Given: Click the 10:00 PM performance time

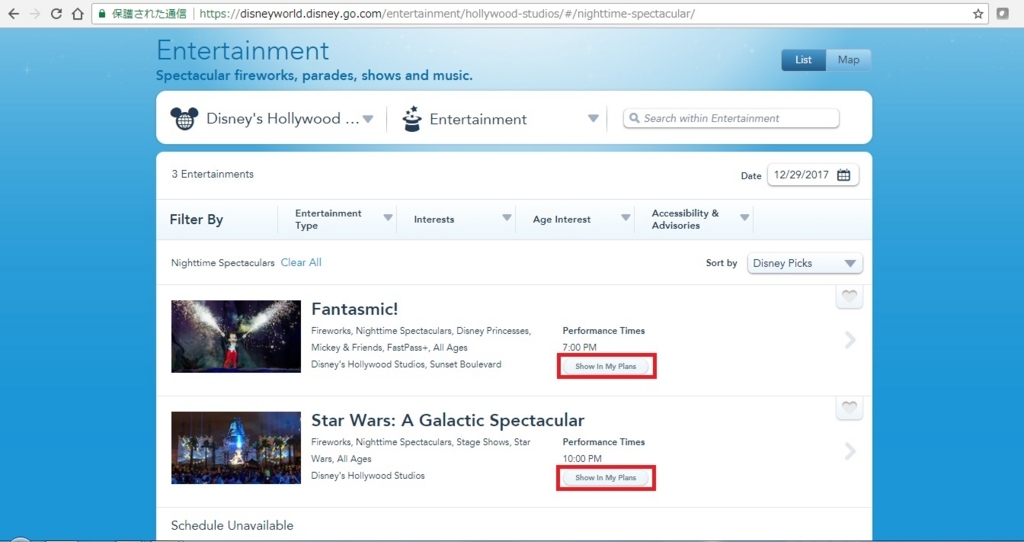Looking at the screenshot, I should [x=583, y=458].
